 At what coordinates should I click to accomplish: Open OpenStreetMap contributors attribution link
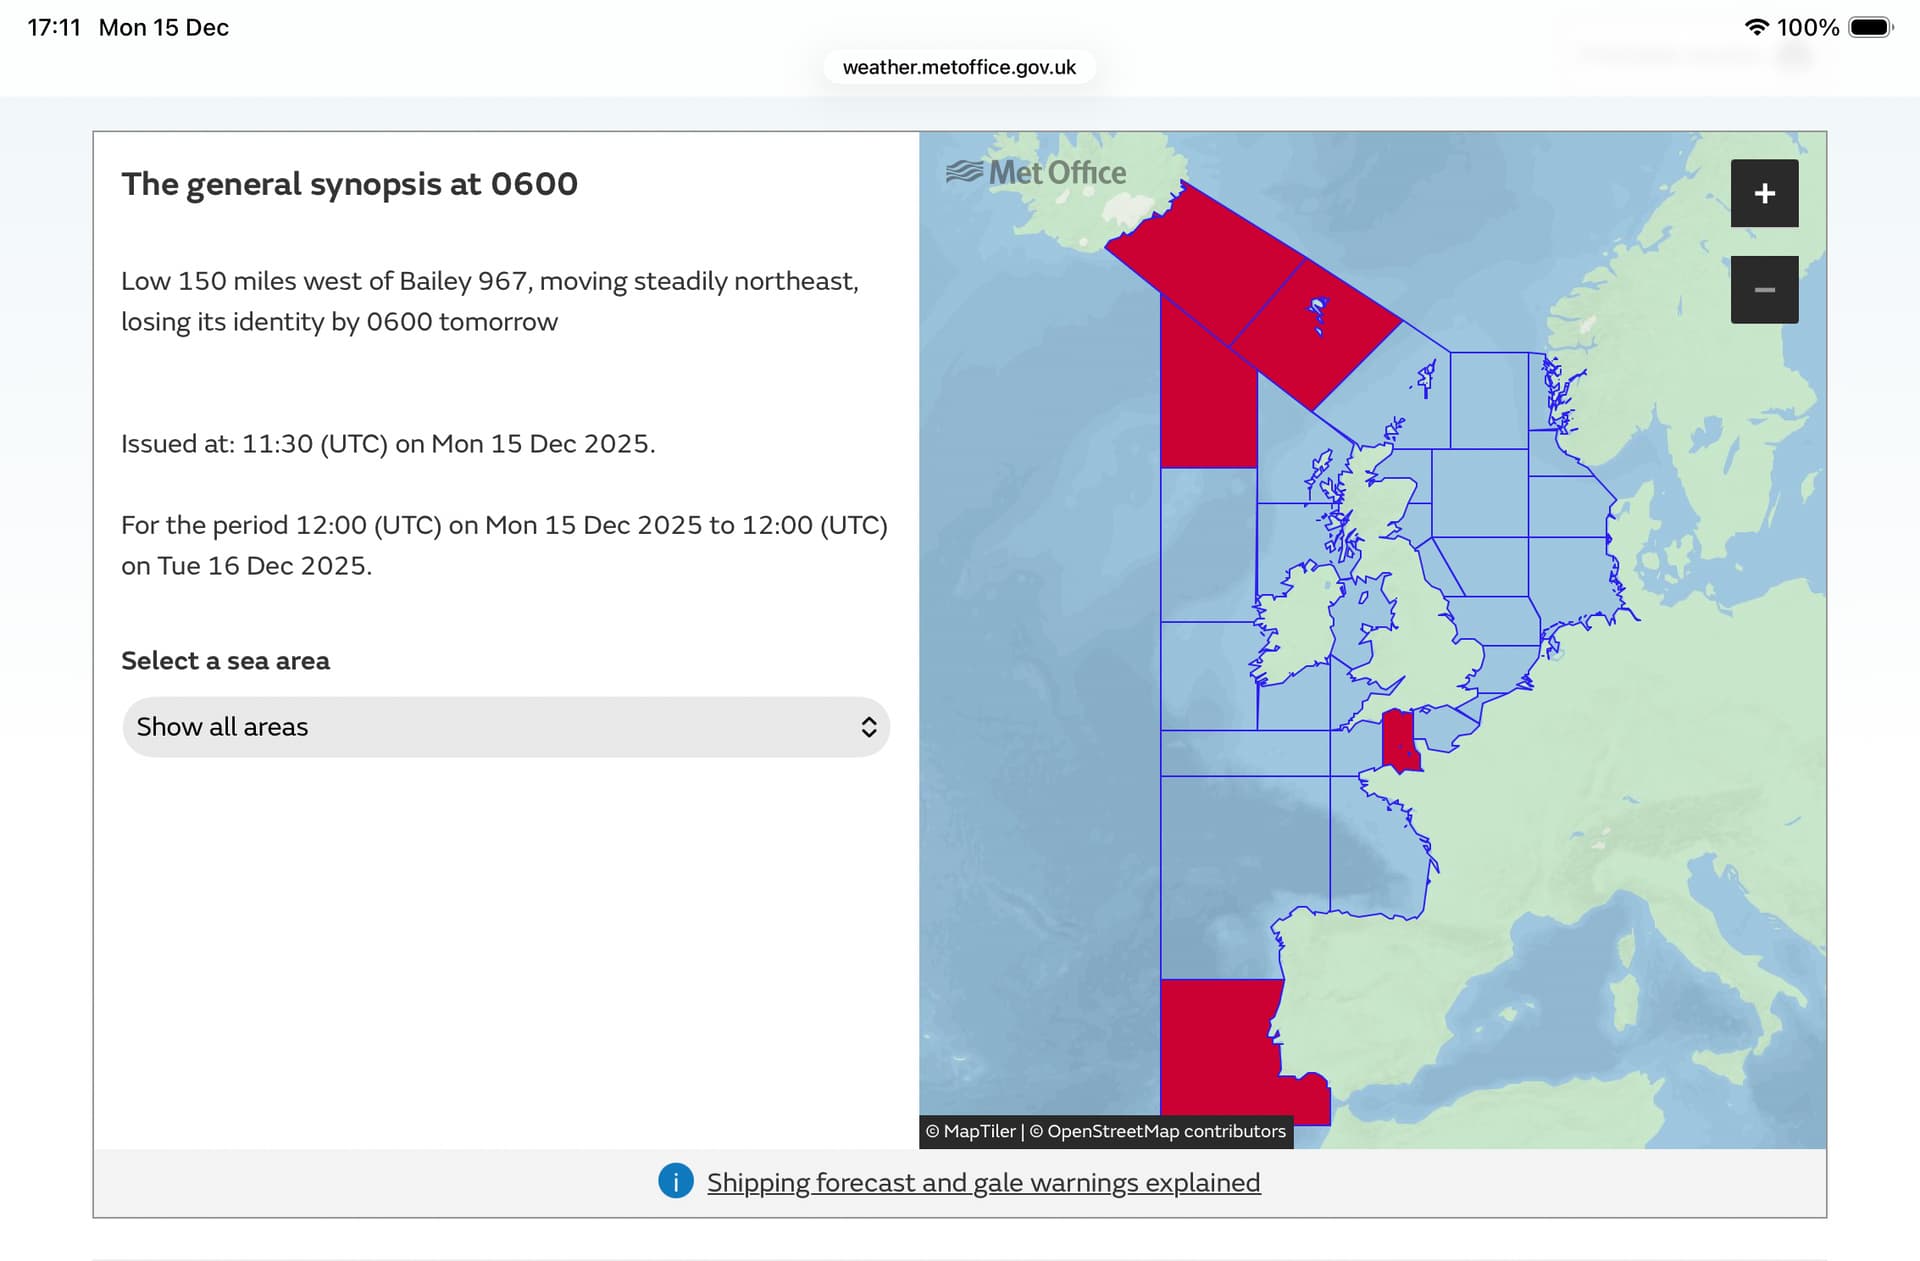(x=1166, y=1131)
